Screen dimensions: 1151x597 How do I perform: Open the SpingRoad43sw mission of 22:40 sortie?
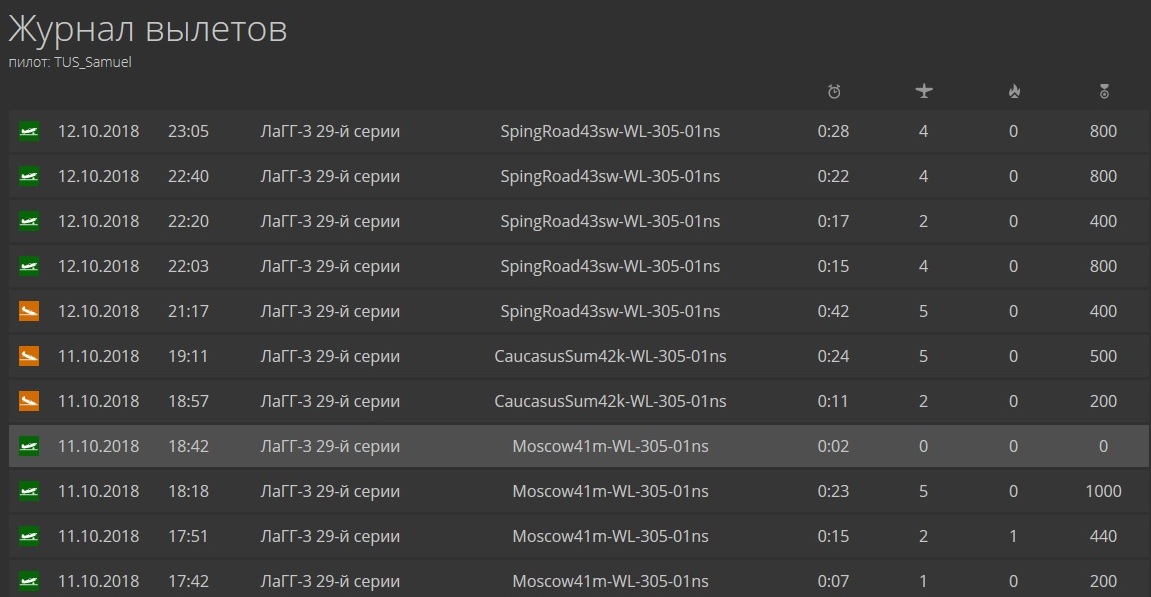610,176
